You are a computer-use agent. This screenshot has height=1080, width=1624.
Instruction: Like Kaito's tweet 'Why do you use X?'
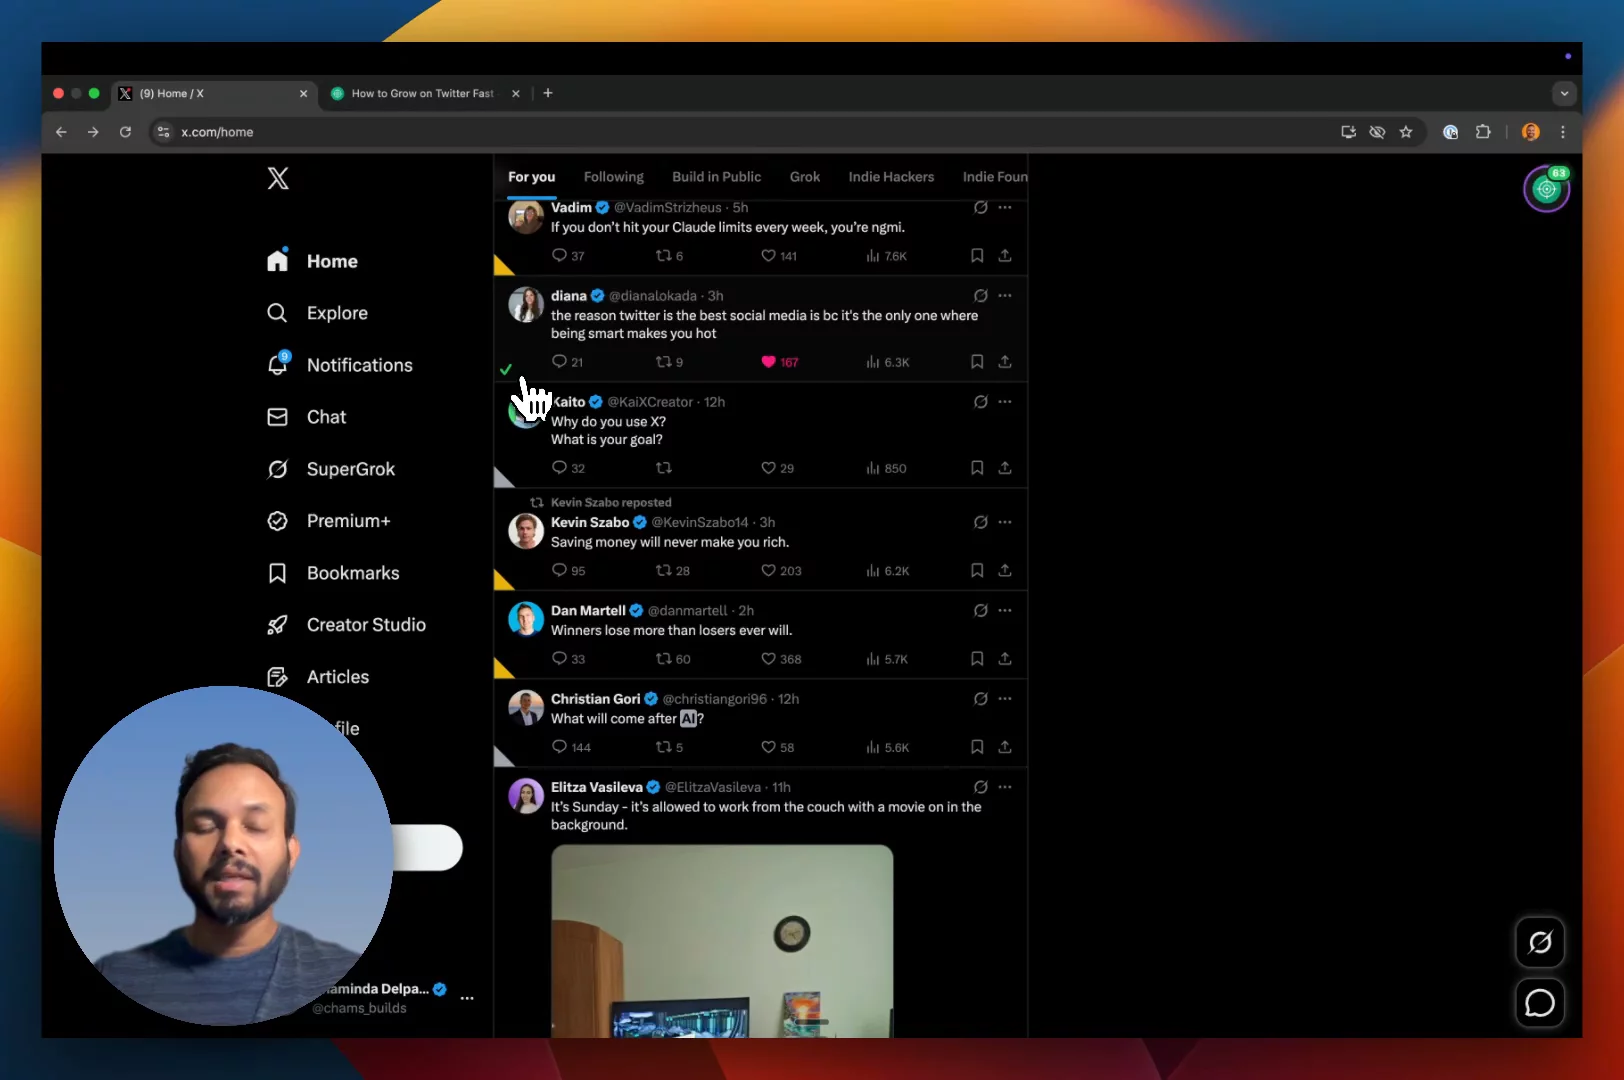tap(777, 468)
